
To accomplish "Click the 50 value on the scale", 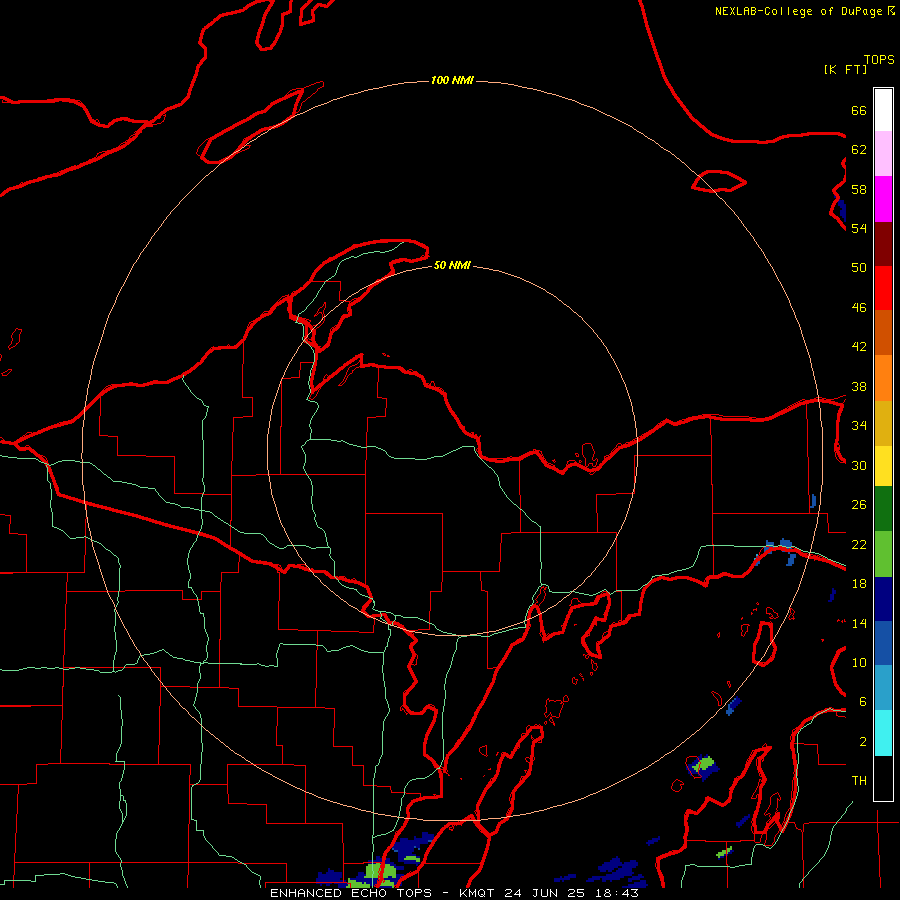I will [x=859, y=268].
